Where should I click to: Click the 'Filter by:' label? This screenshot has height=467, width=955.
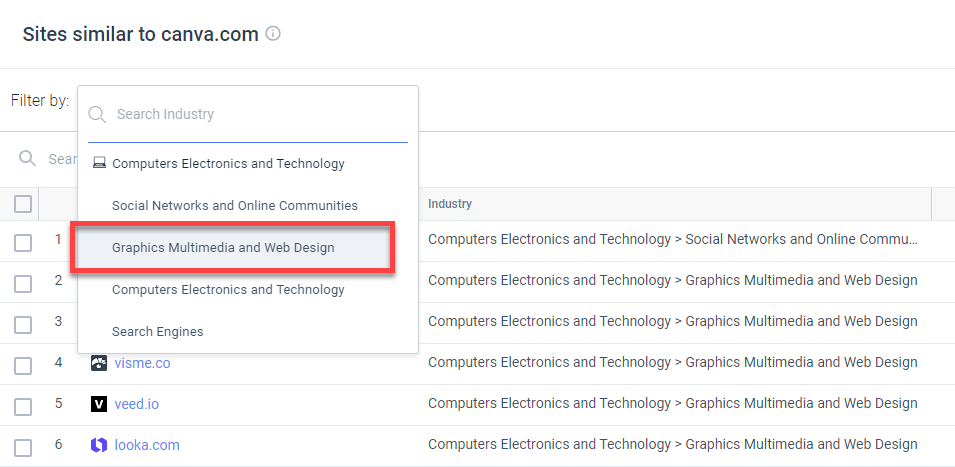(40, 100)
